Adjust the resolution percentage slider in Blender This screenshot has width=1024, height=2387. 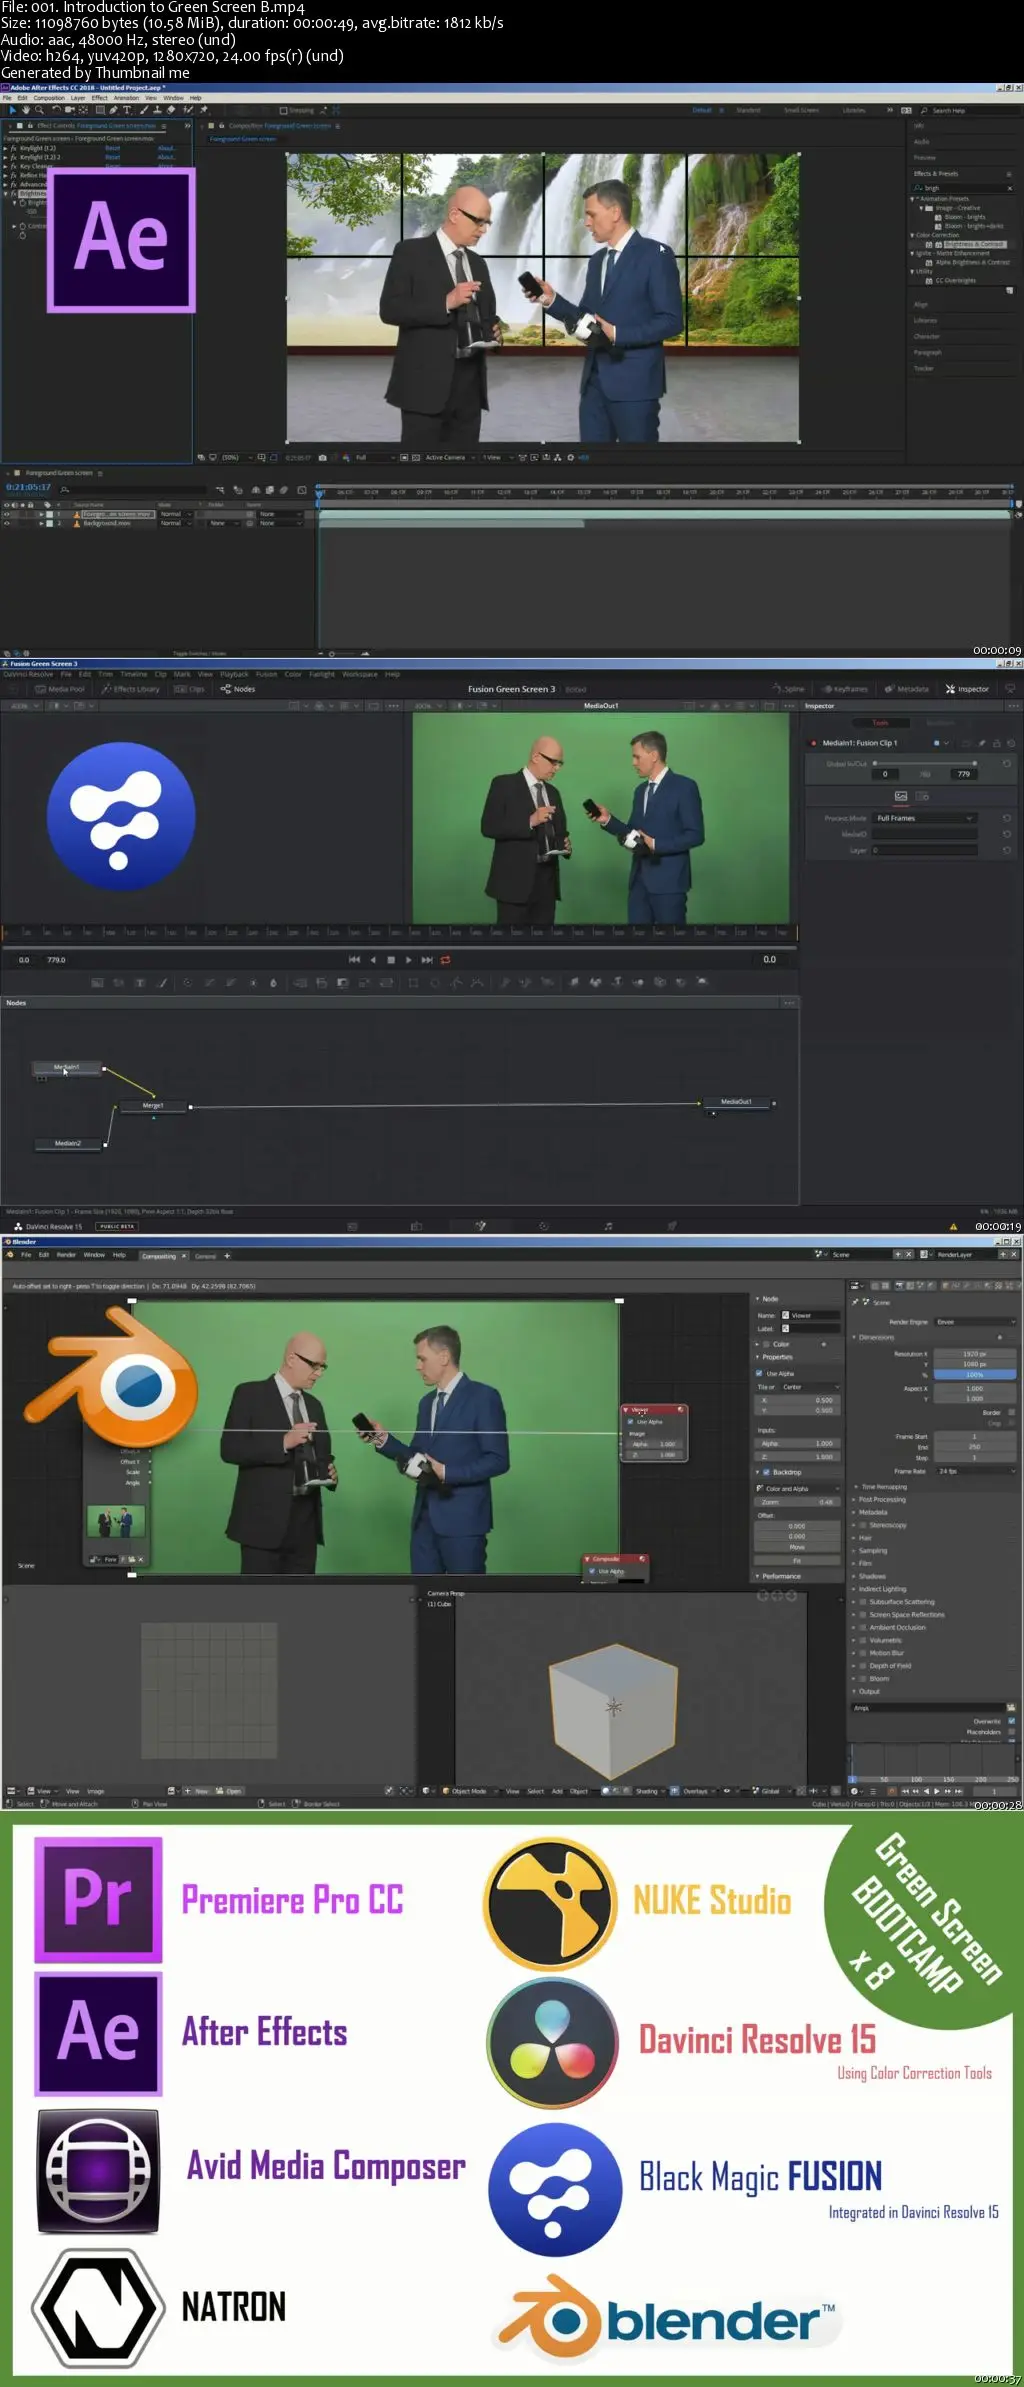click(x=975, y=1375)
